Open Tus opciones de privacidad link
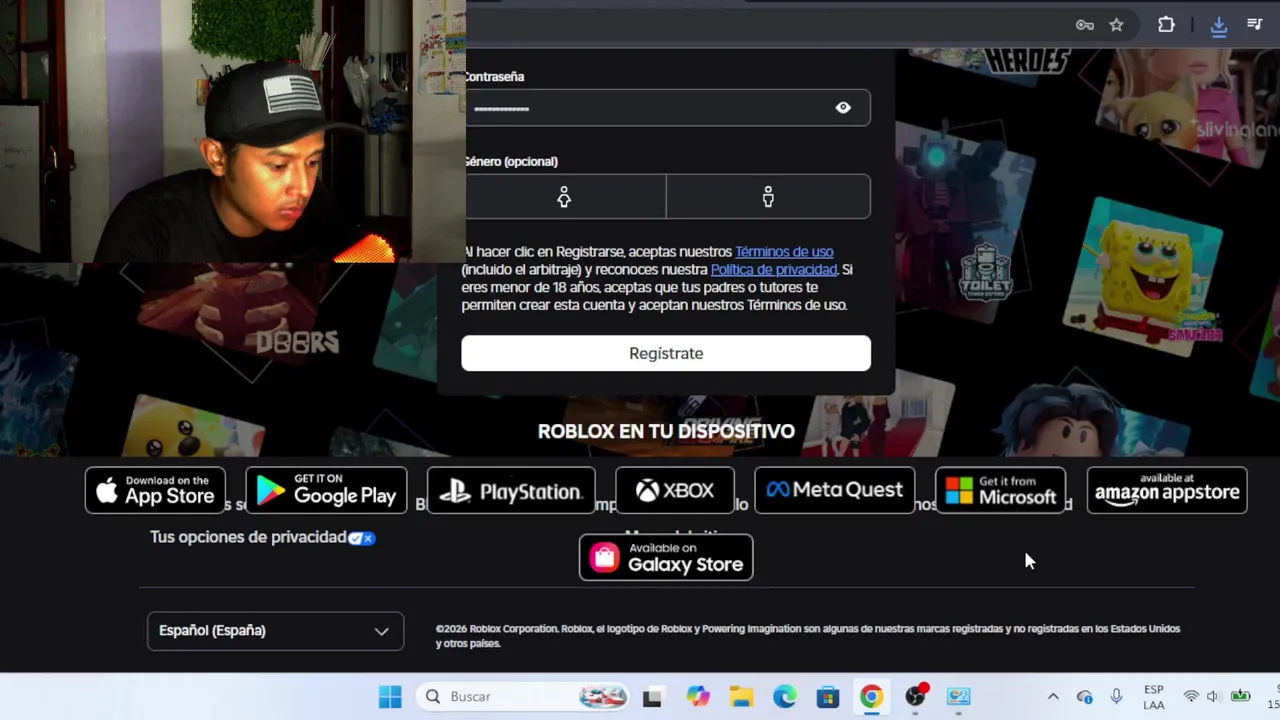1280x720 pixels. [262, 538]
